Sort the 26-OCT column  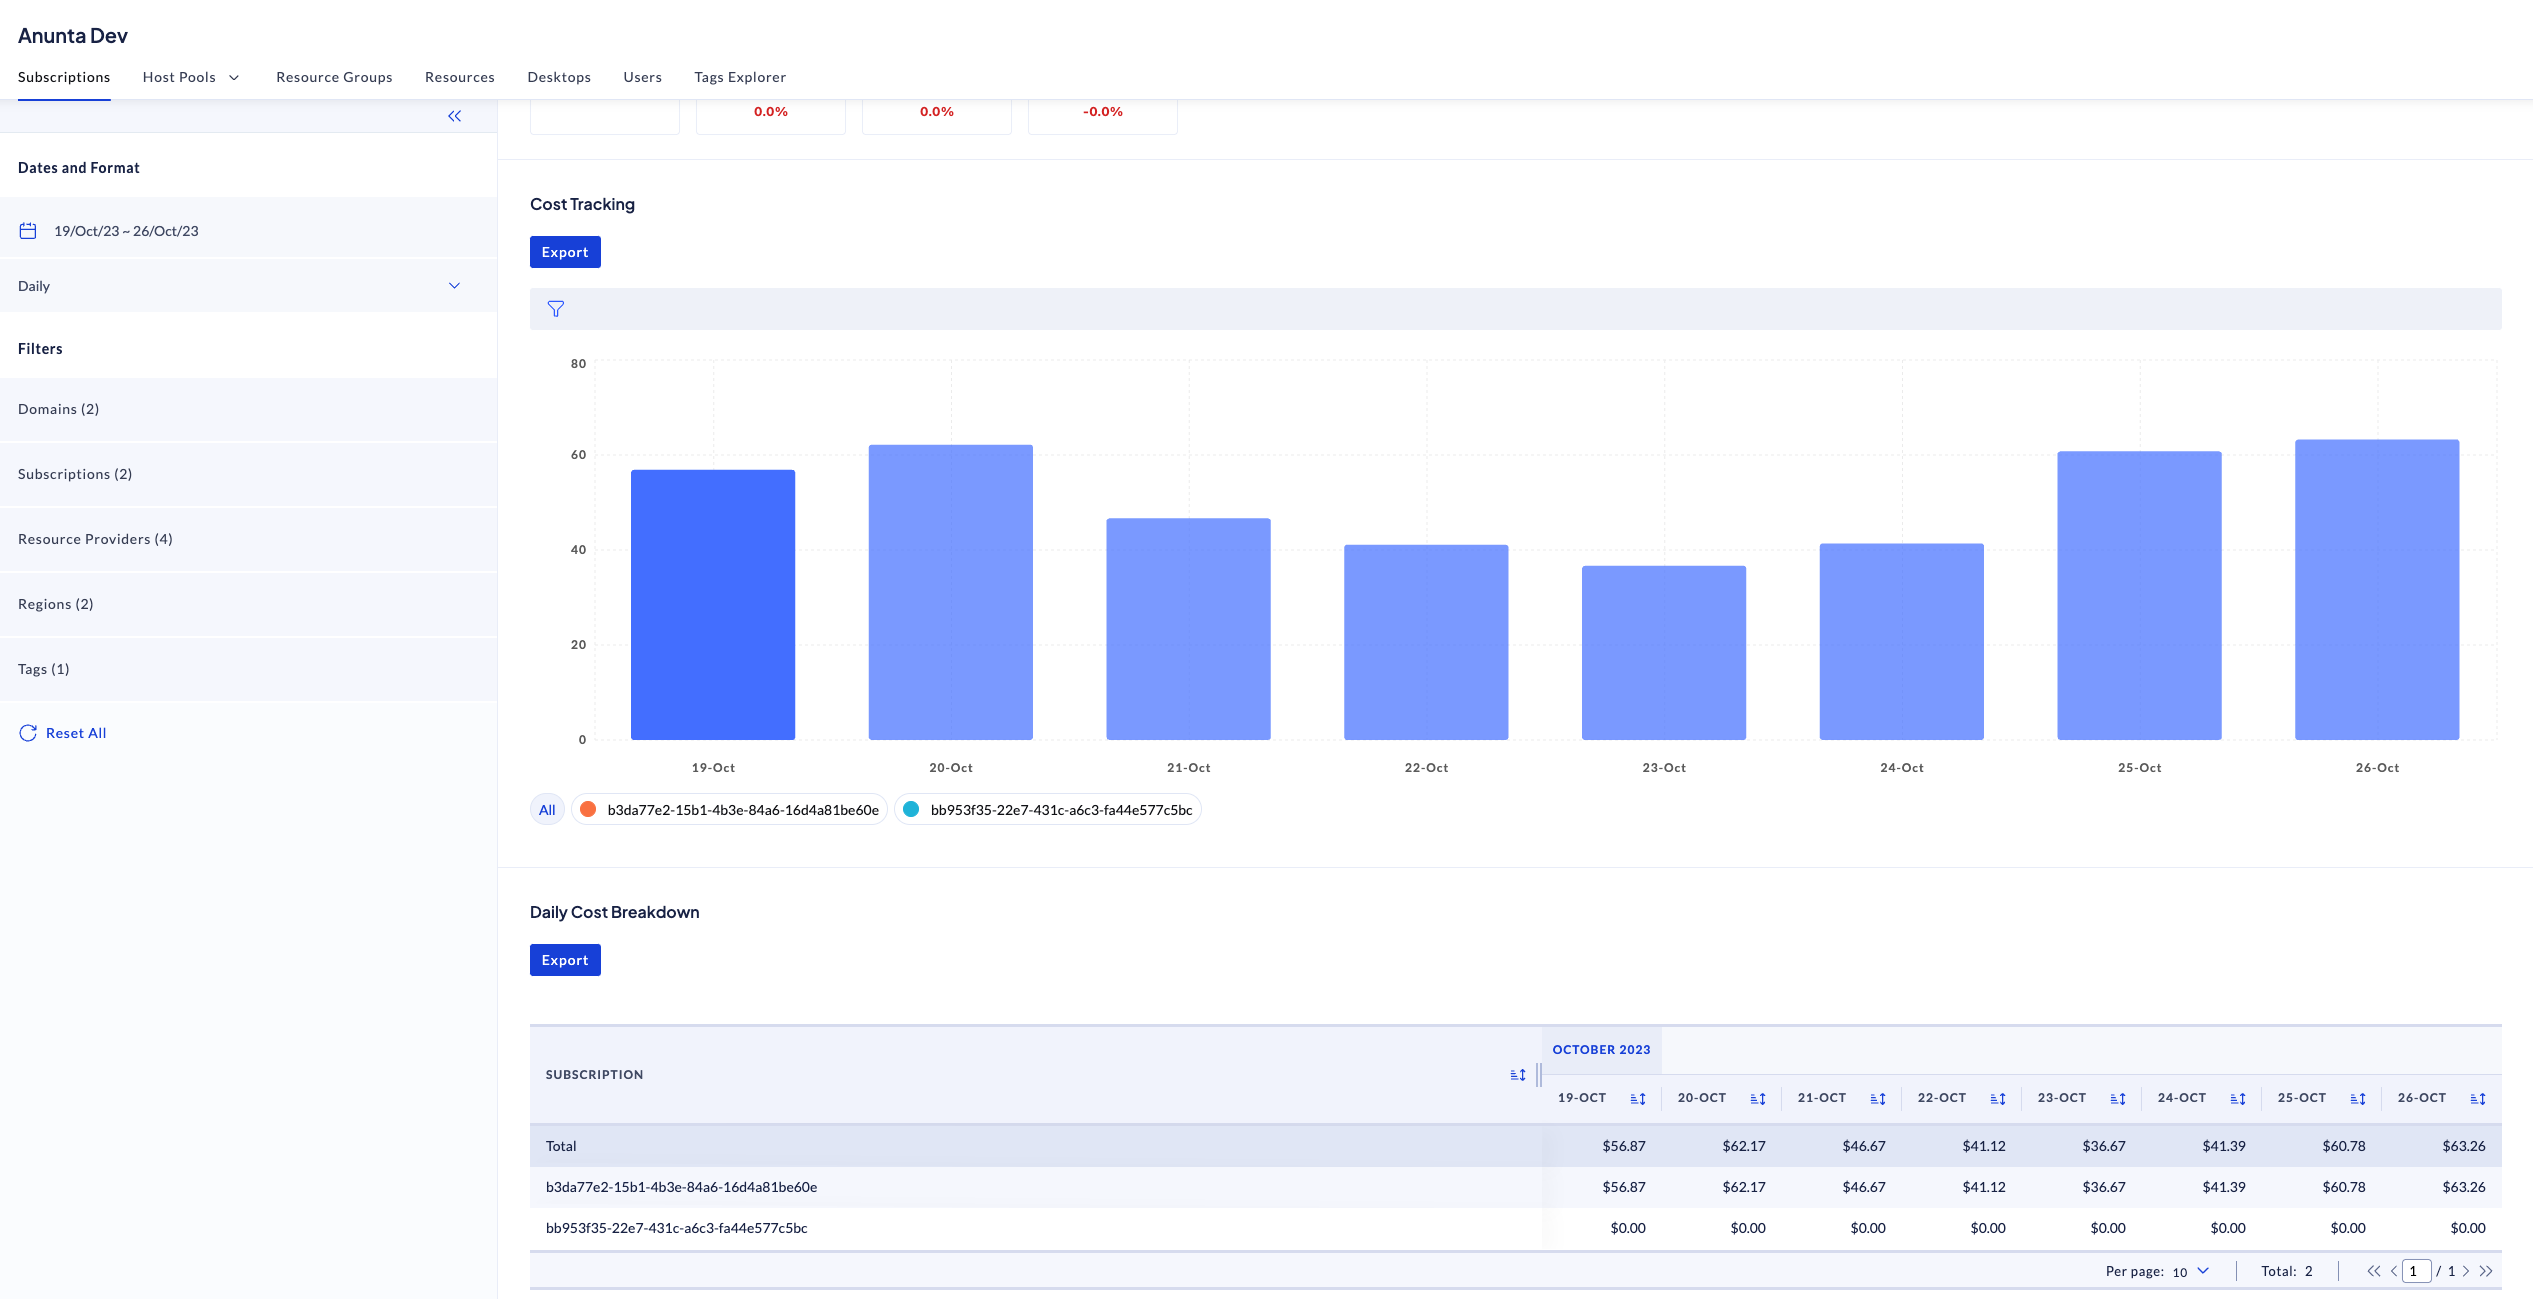2477,1099
